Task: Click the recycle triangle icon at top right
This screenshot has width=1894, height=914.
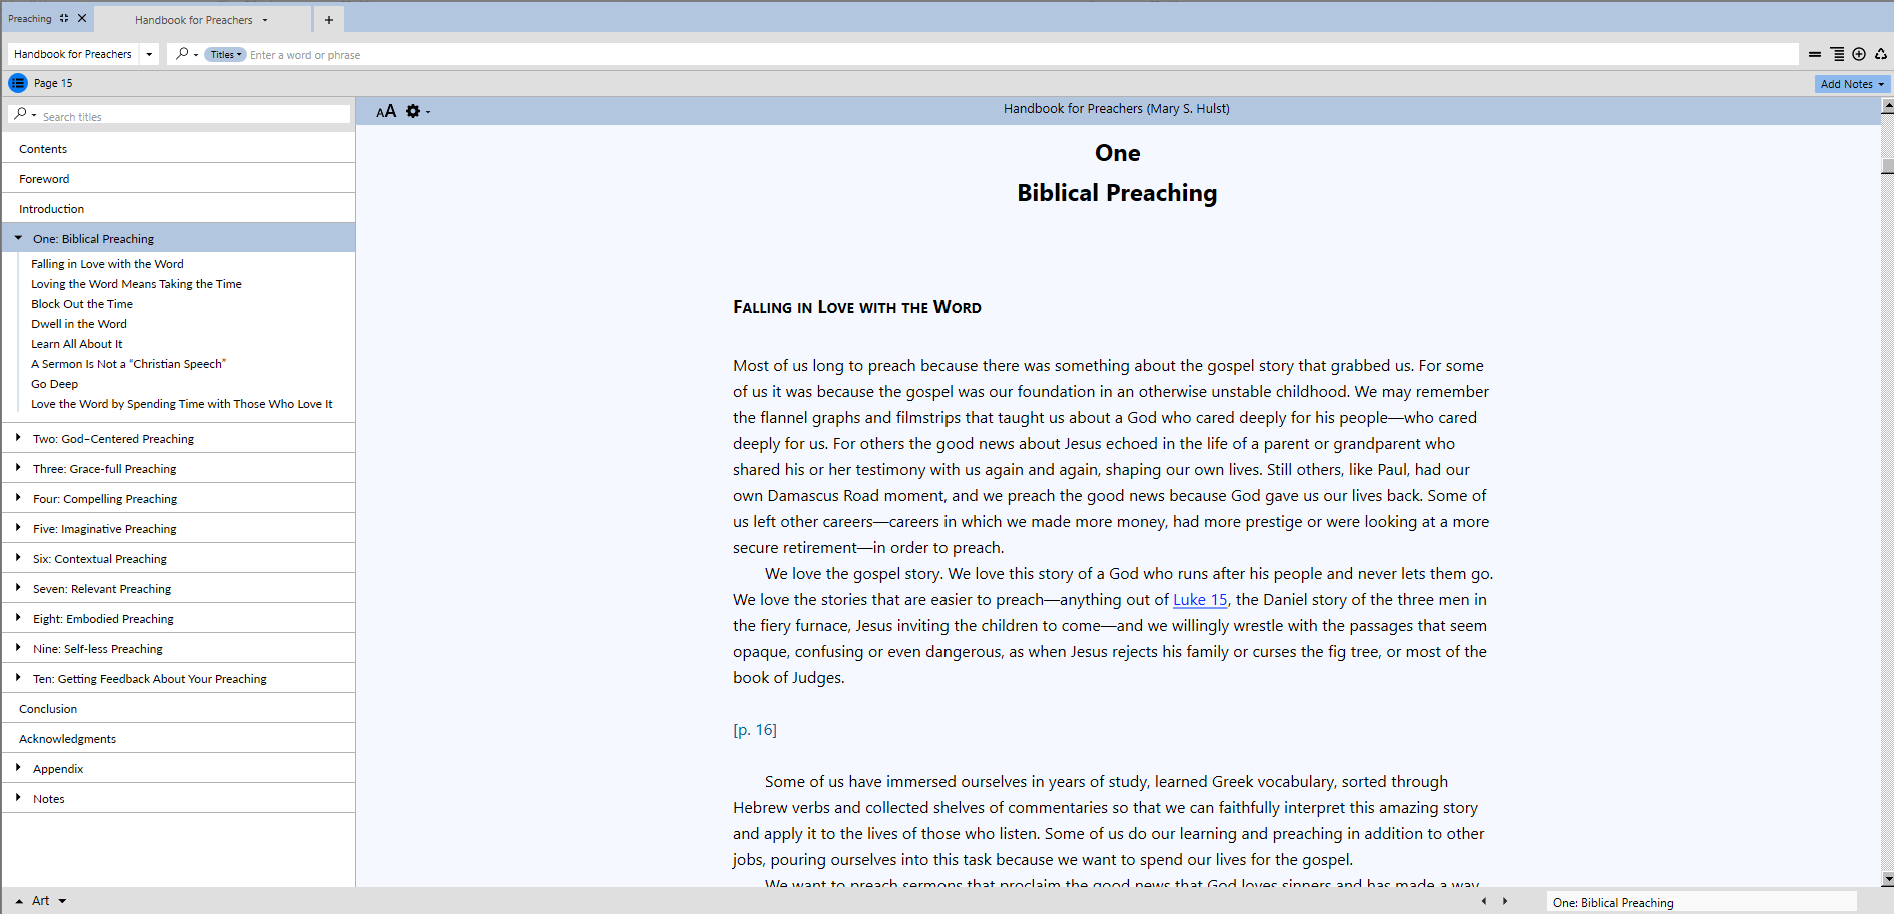Action: coord(1881,54)
